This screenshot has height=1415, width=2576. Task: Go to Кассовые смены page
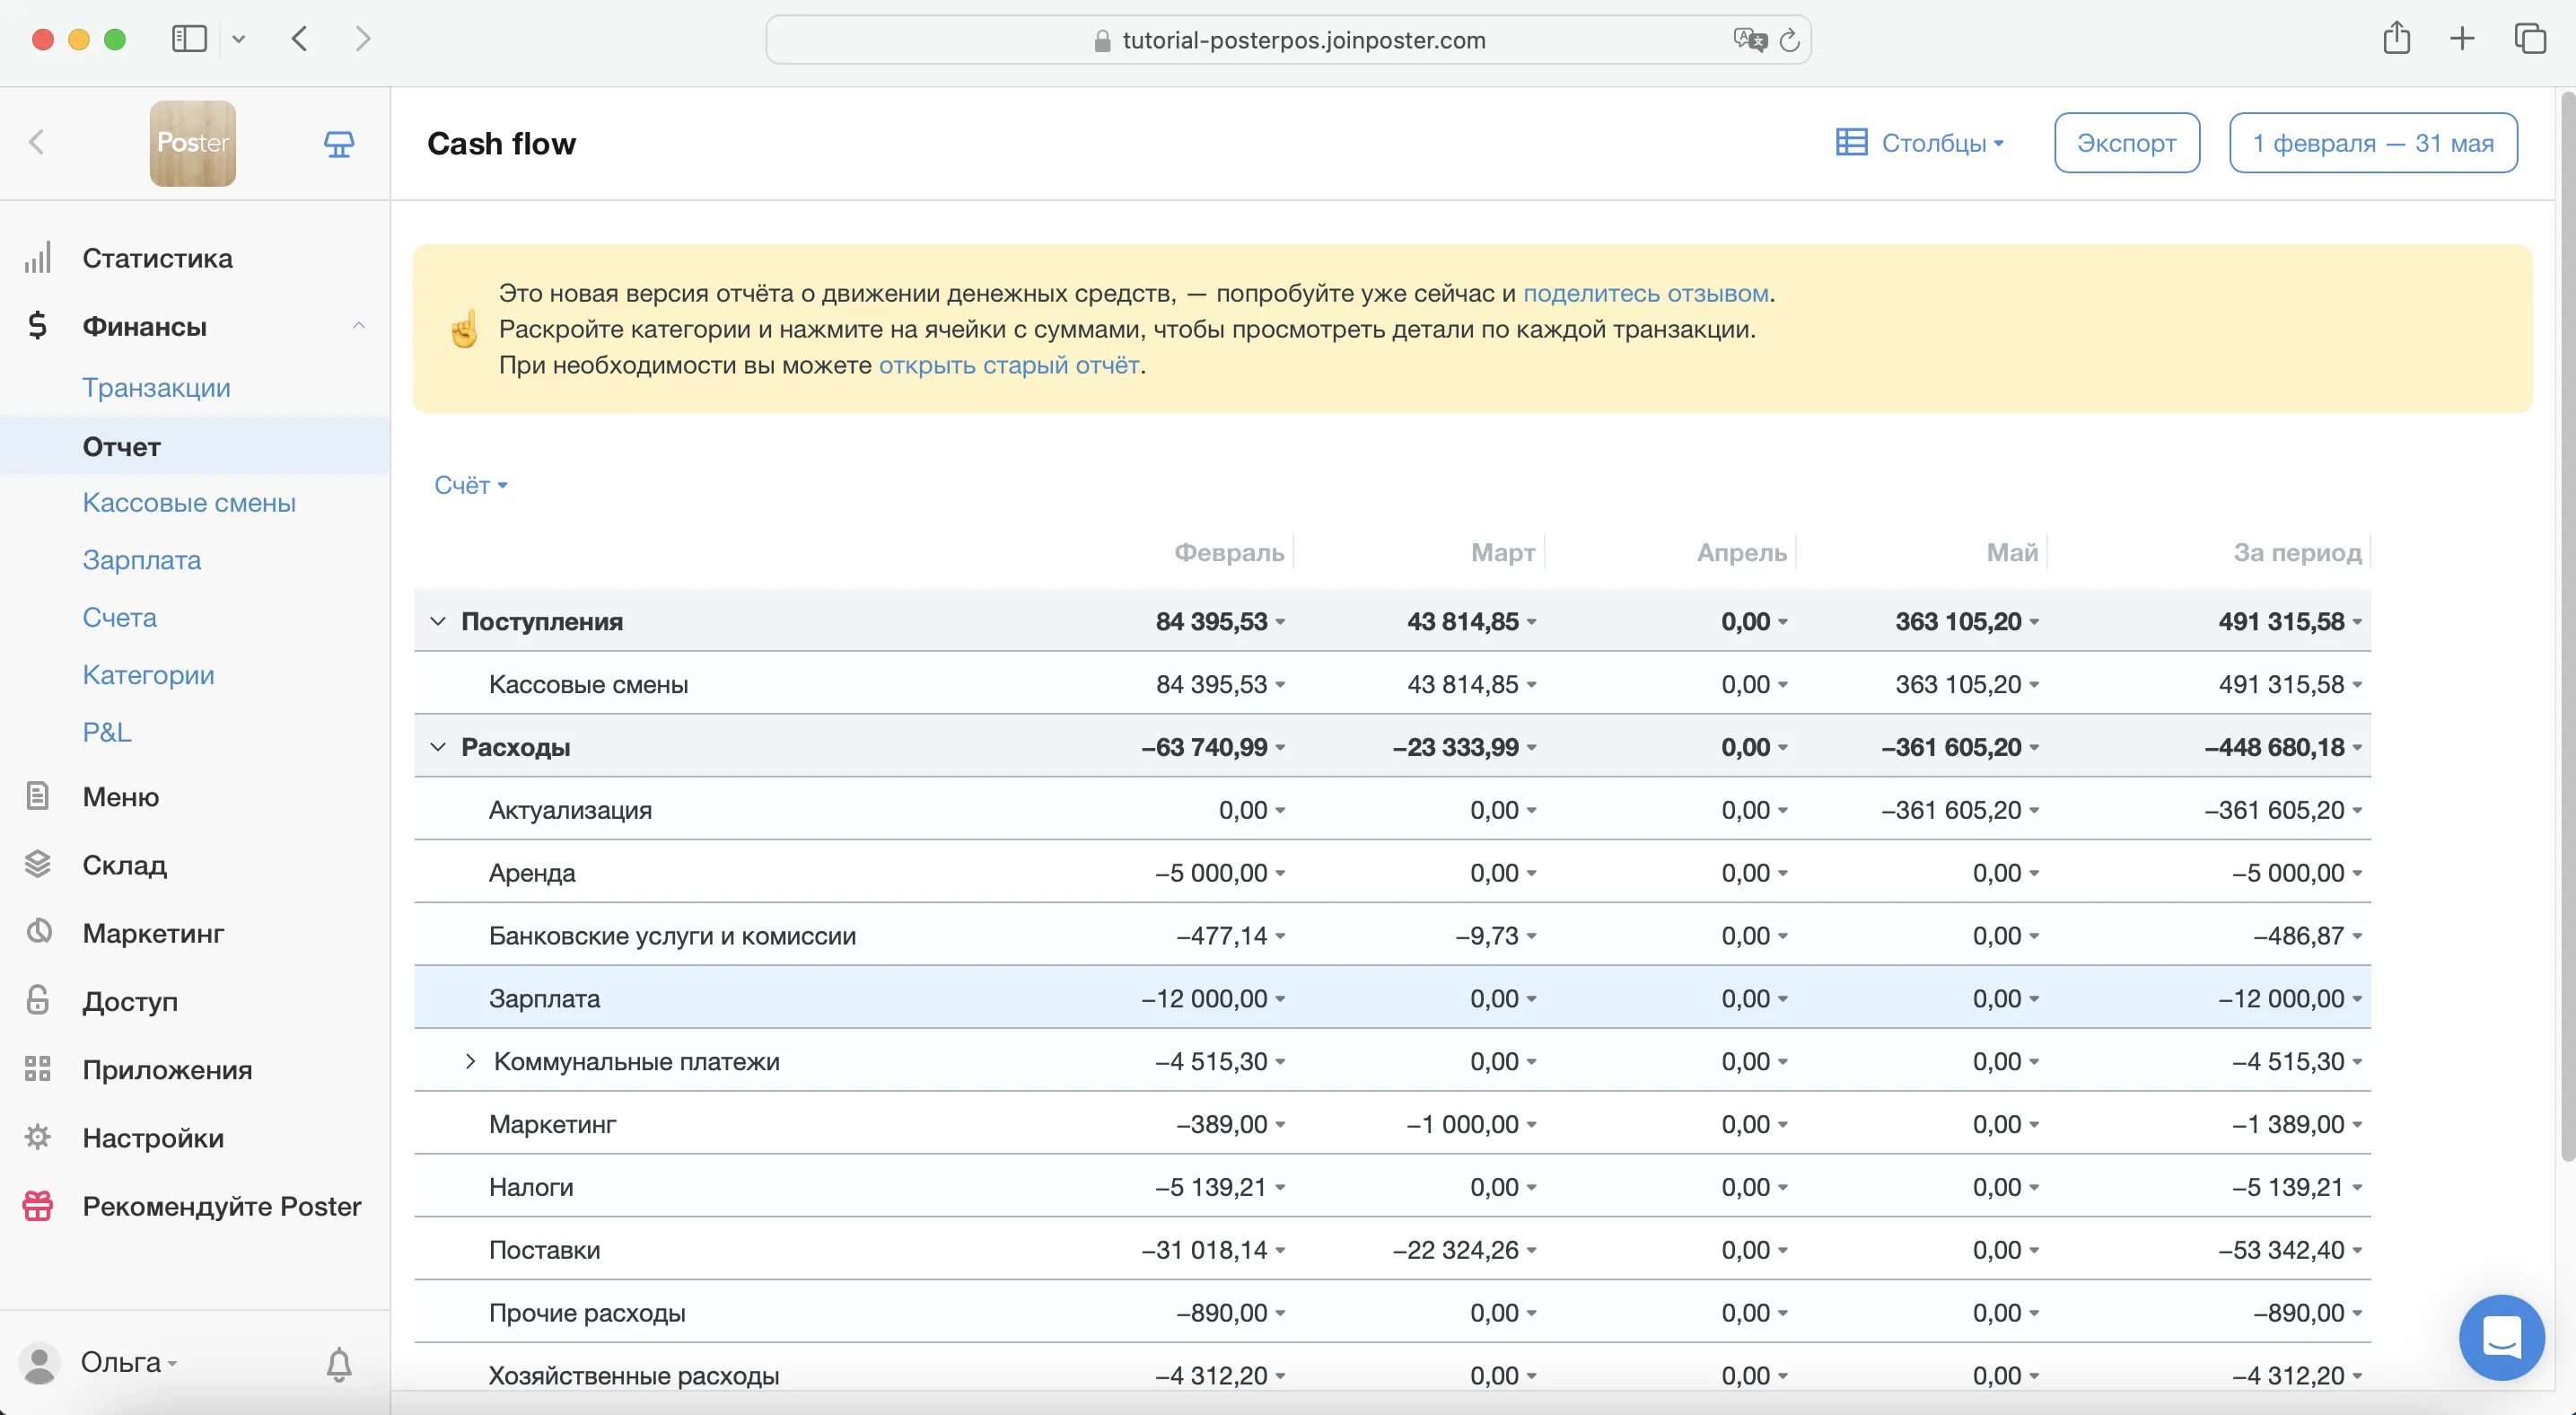[189, 502]
